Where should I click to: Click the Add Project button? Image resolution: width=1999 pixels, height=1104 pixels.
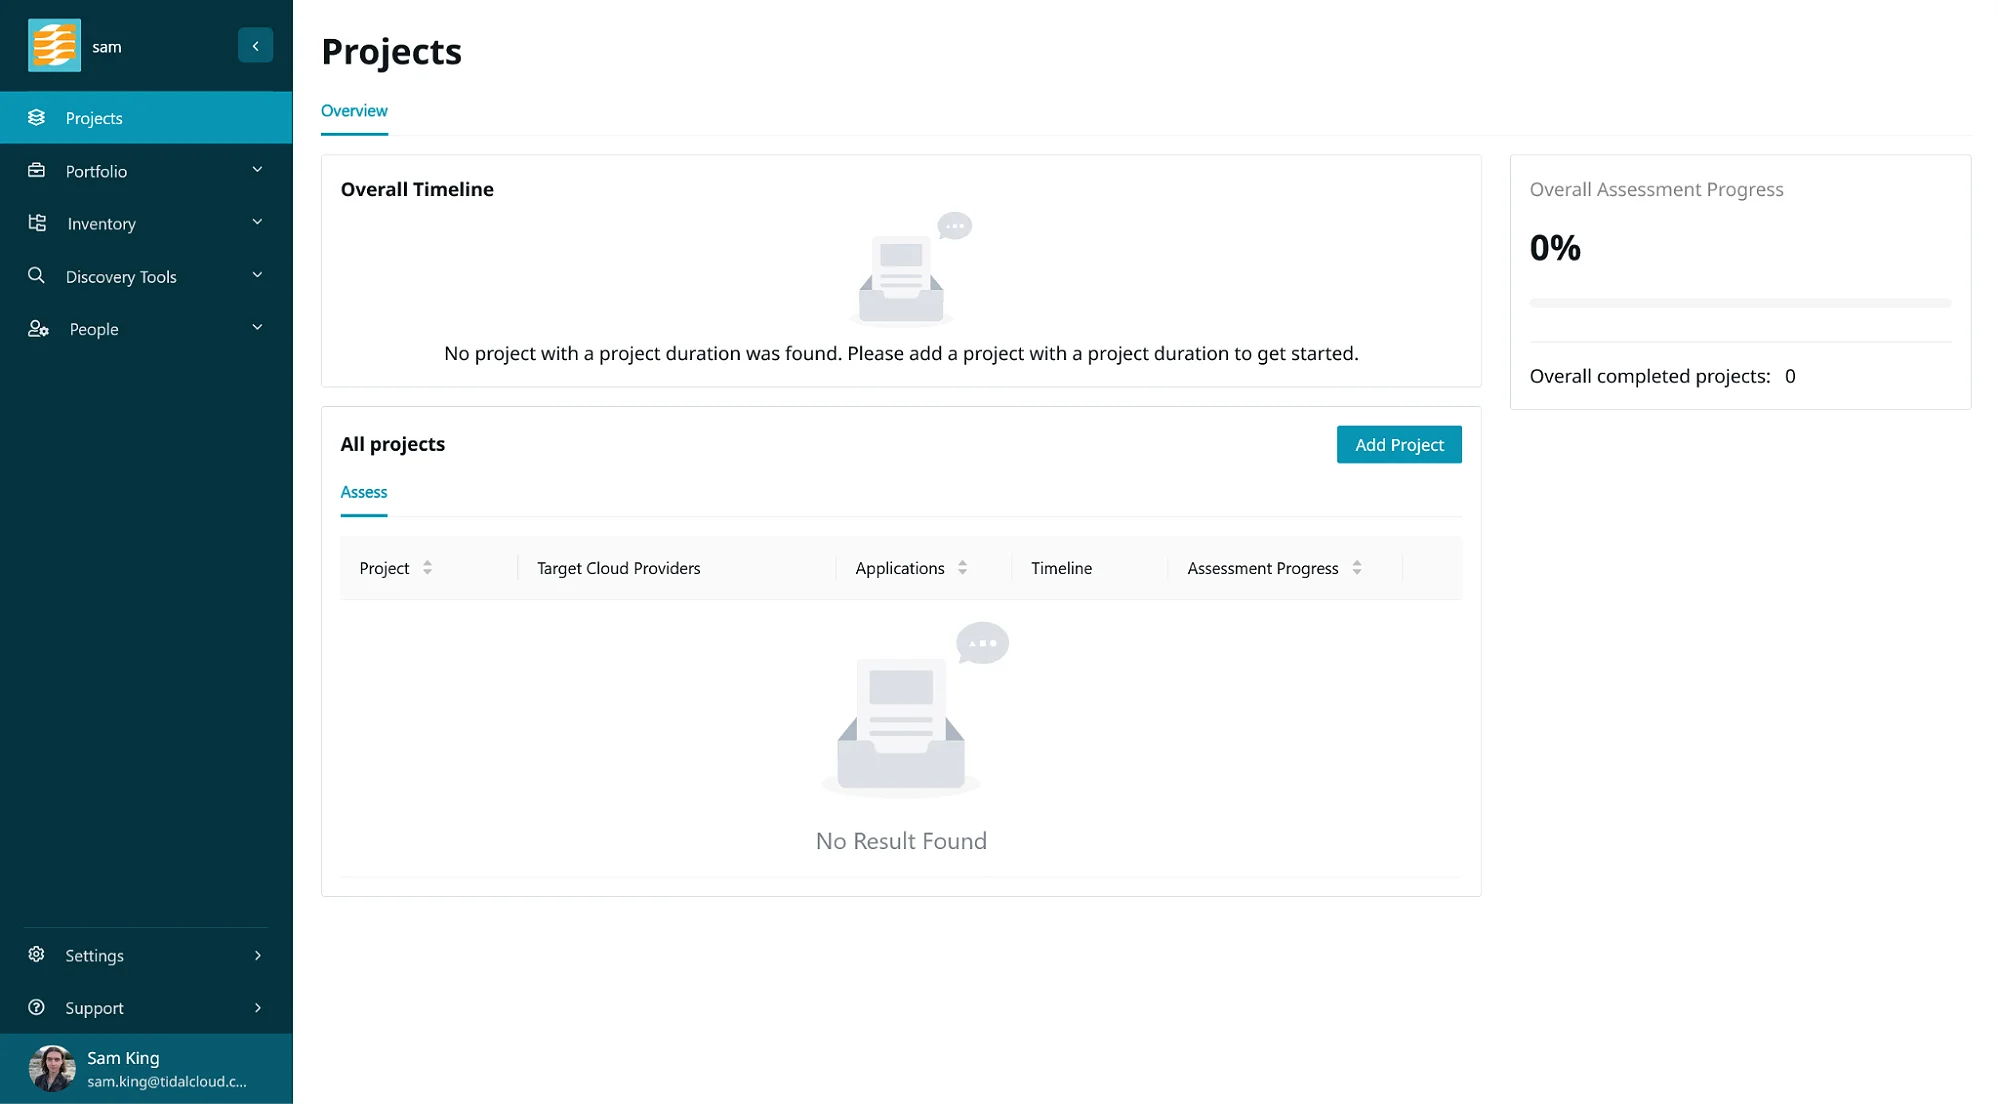(1400, 445)
